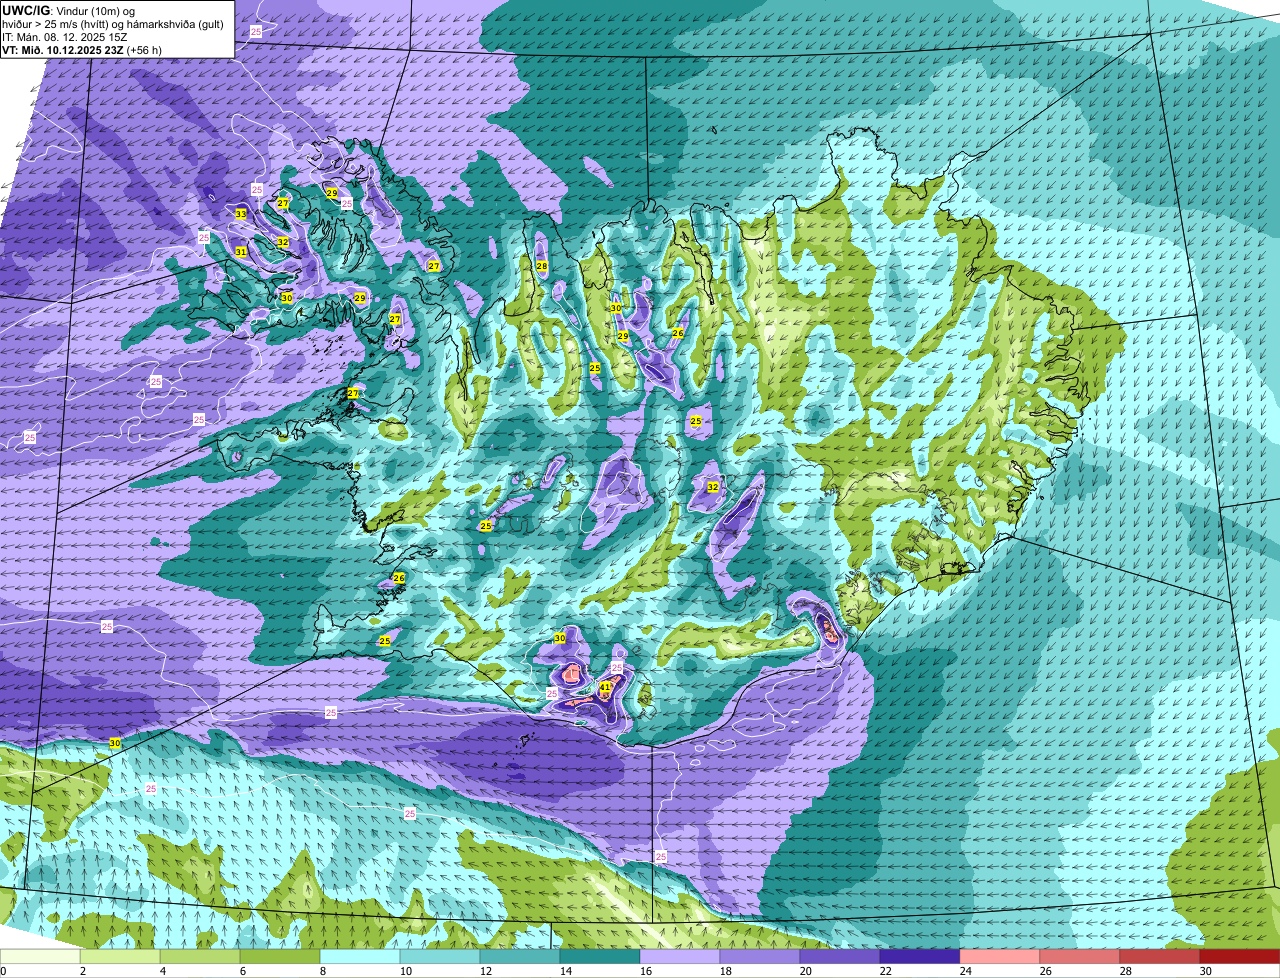
Task: Pick the 20–22 m/s violet legend swatch
Action: point(840,956)
